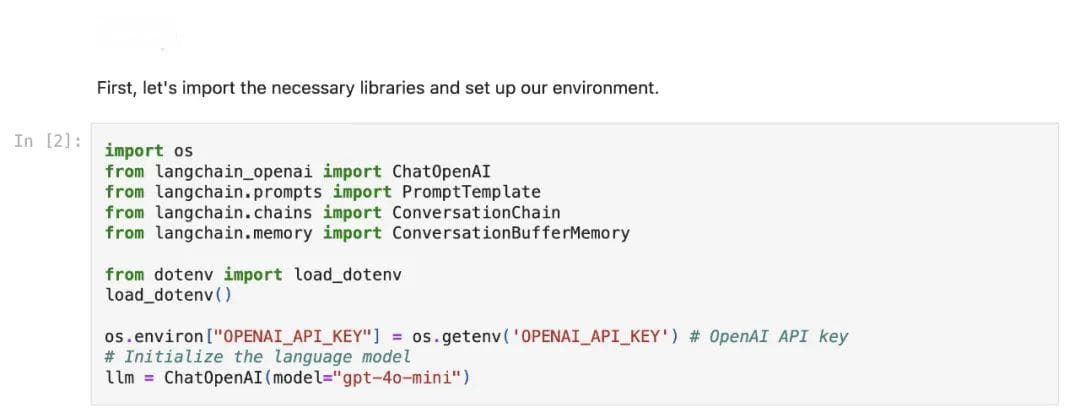The image size is (1080, 419).
Task: Click the 'import os' code line
Action: [149, 151]
